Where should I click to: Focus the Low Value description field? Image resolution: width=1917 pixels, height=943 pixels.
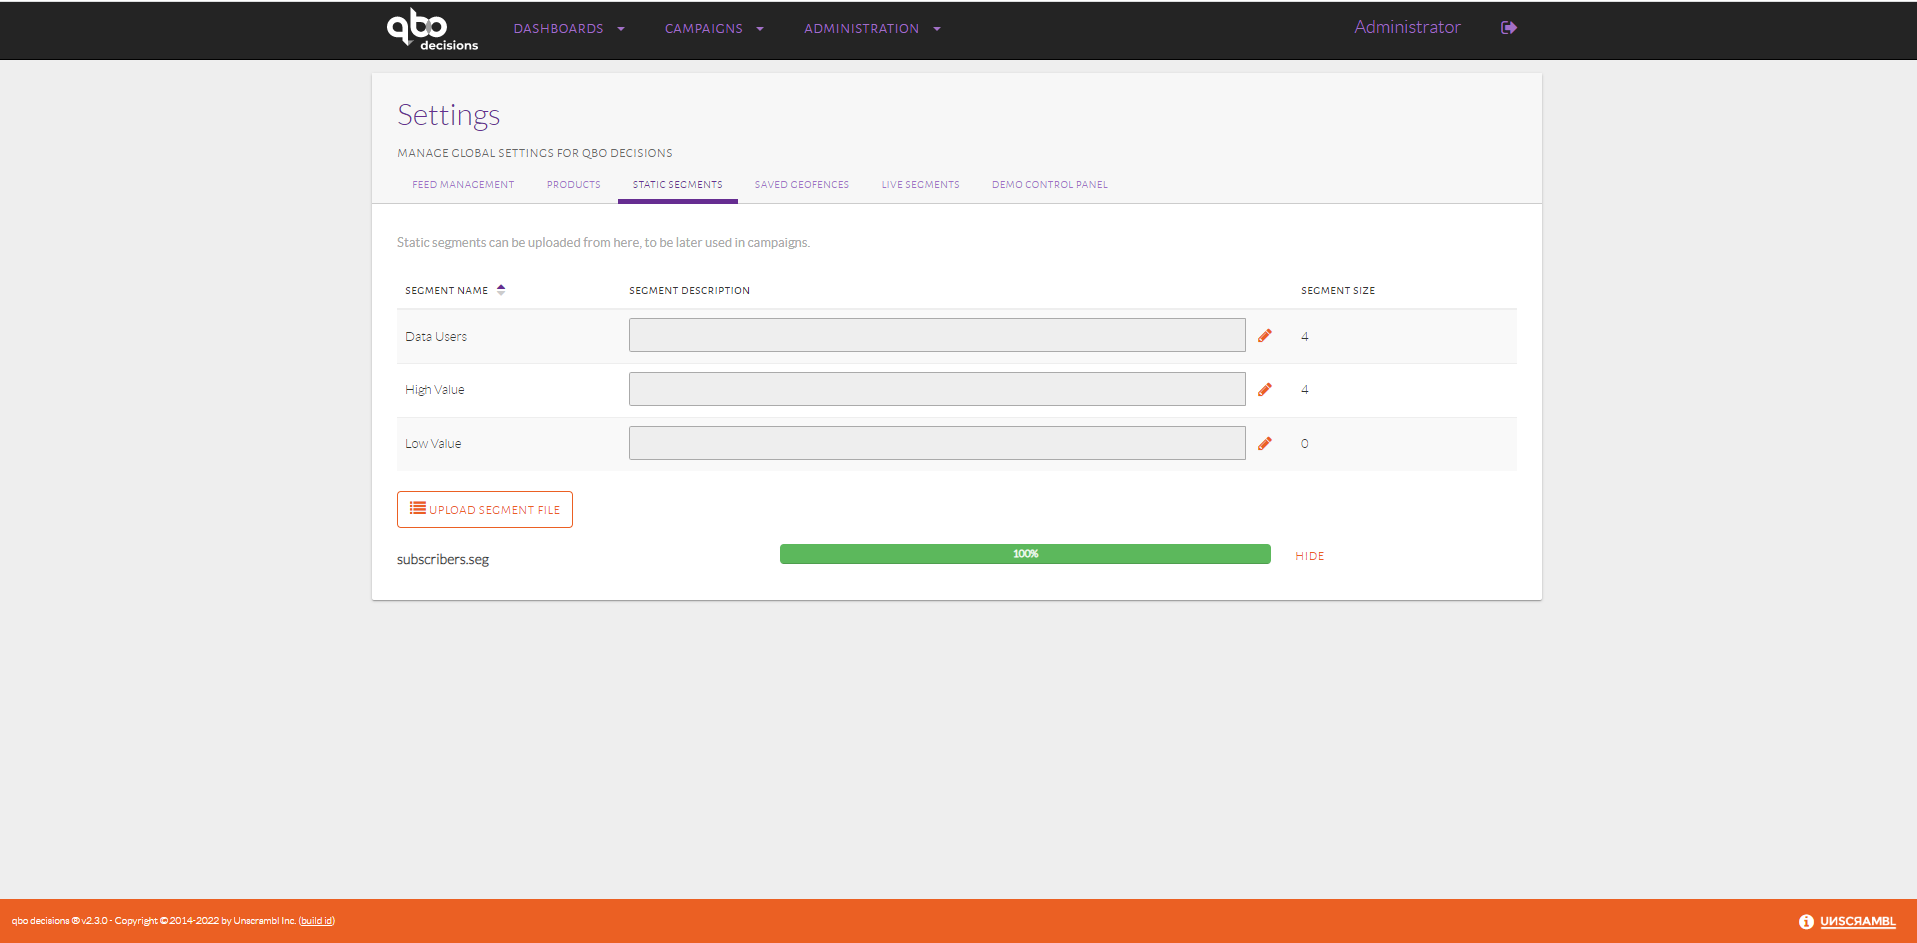click(x=937, y=443)
